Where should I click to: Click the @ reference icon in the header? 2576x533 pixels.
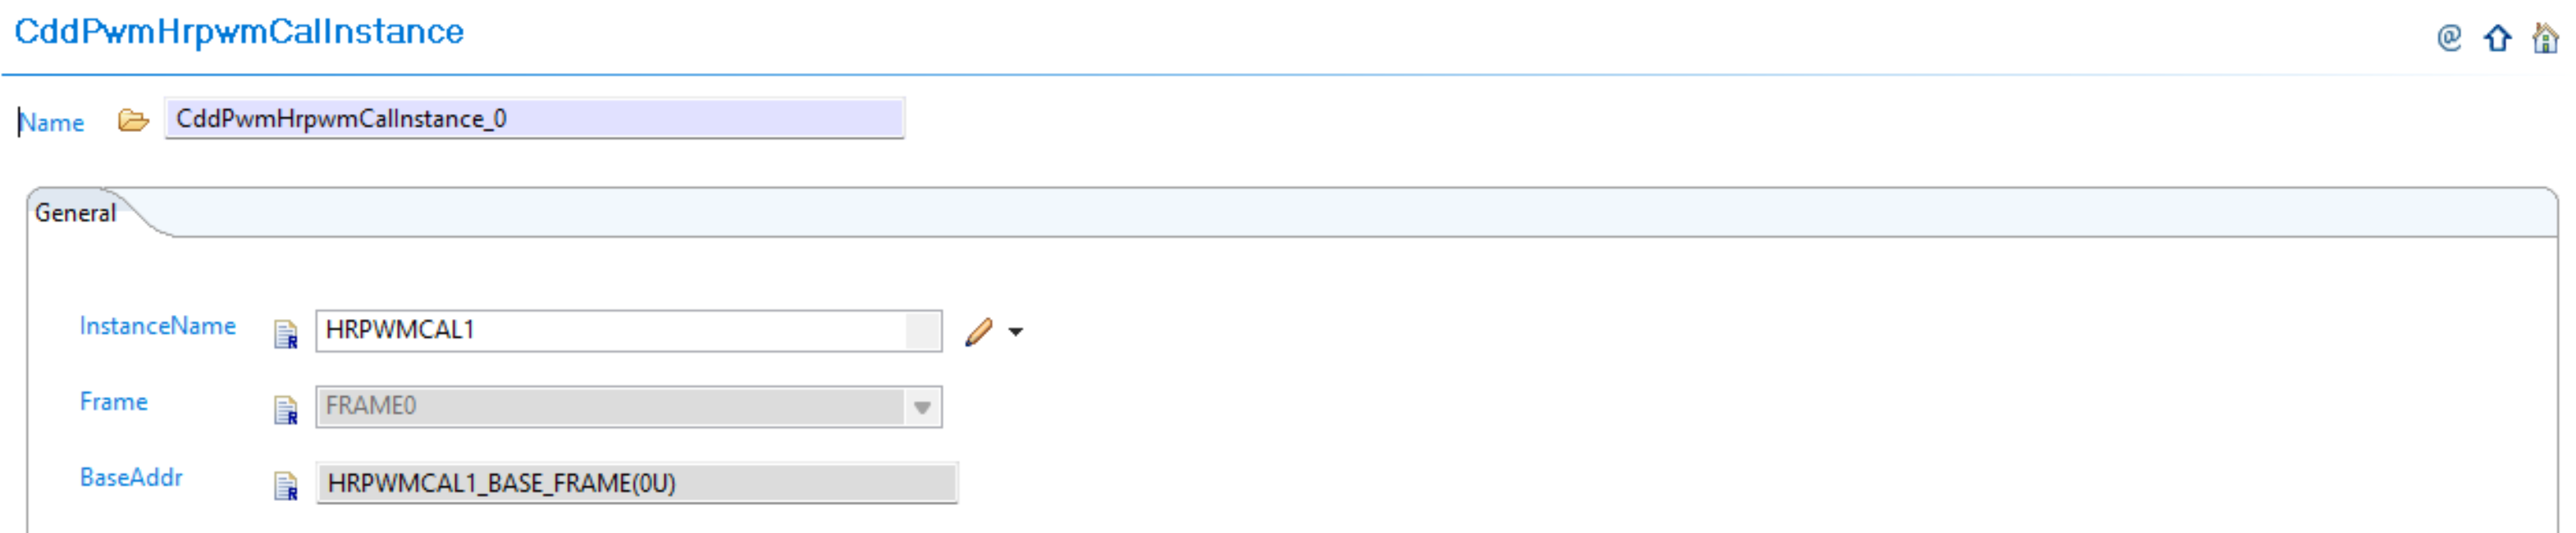[x=2450, y=38]
